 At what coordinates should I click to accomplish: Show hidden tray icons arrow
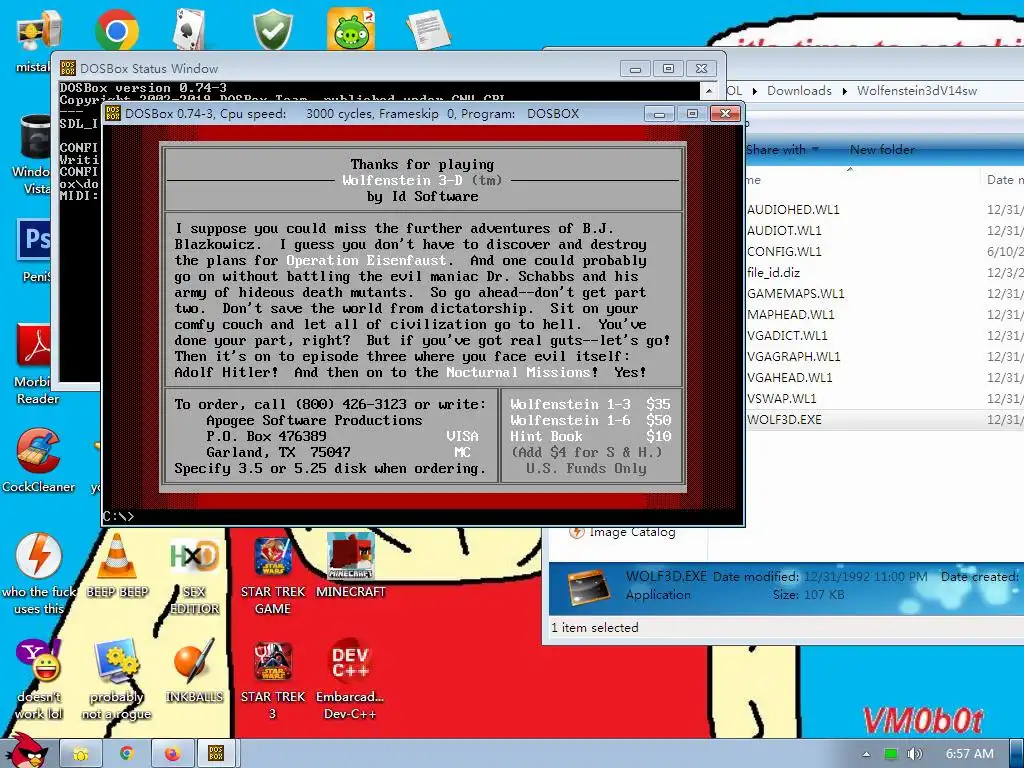tap(866, 754)
